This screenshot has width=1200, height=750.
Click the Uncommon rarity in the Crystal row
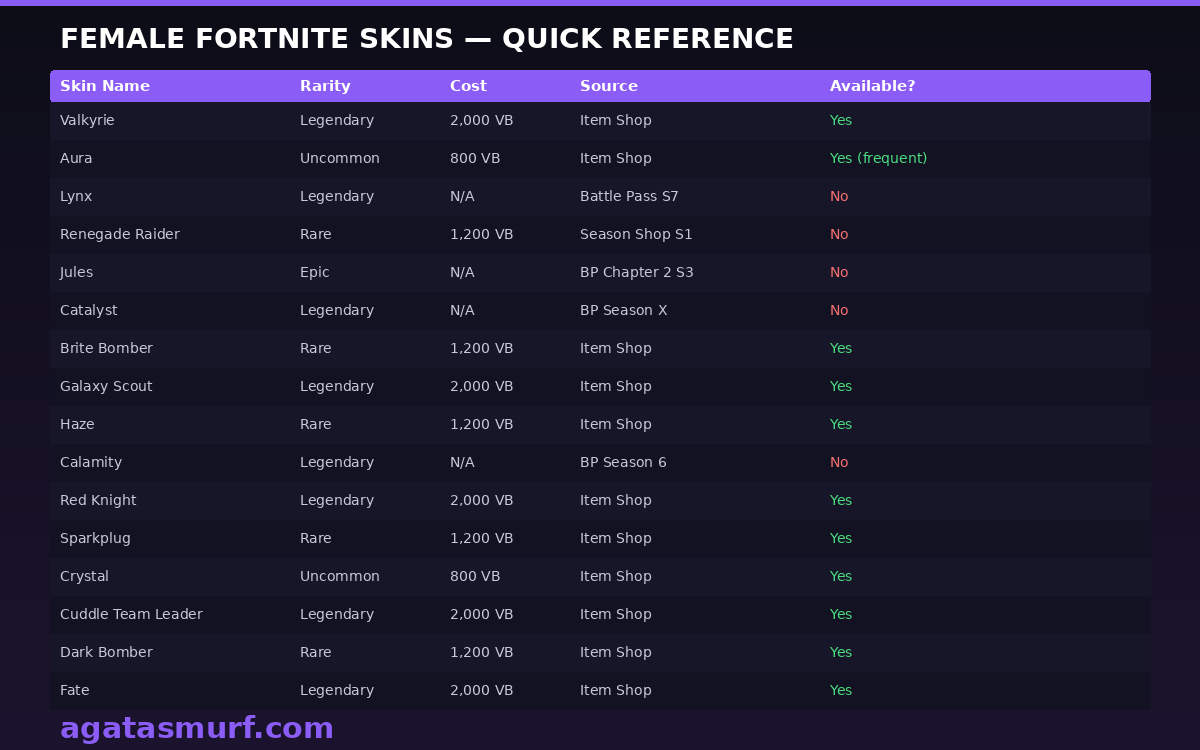[x=340, y=576]
